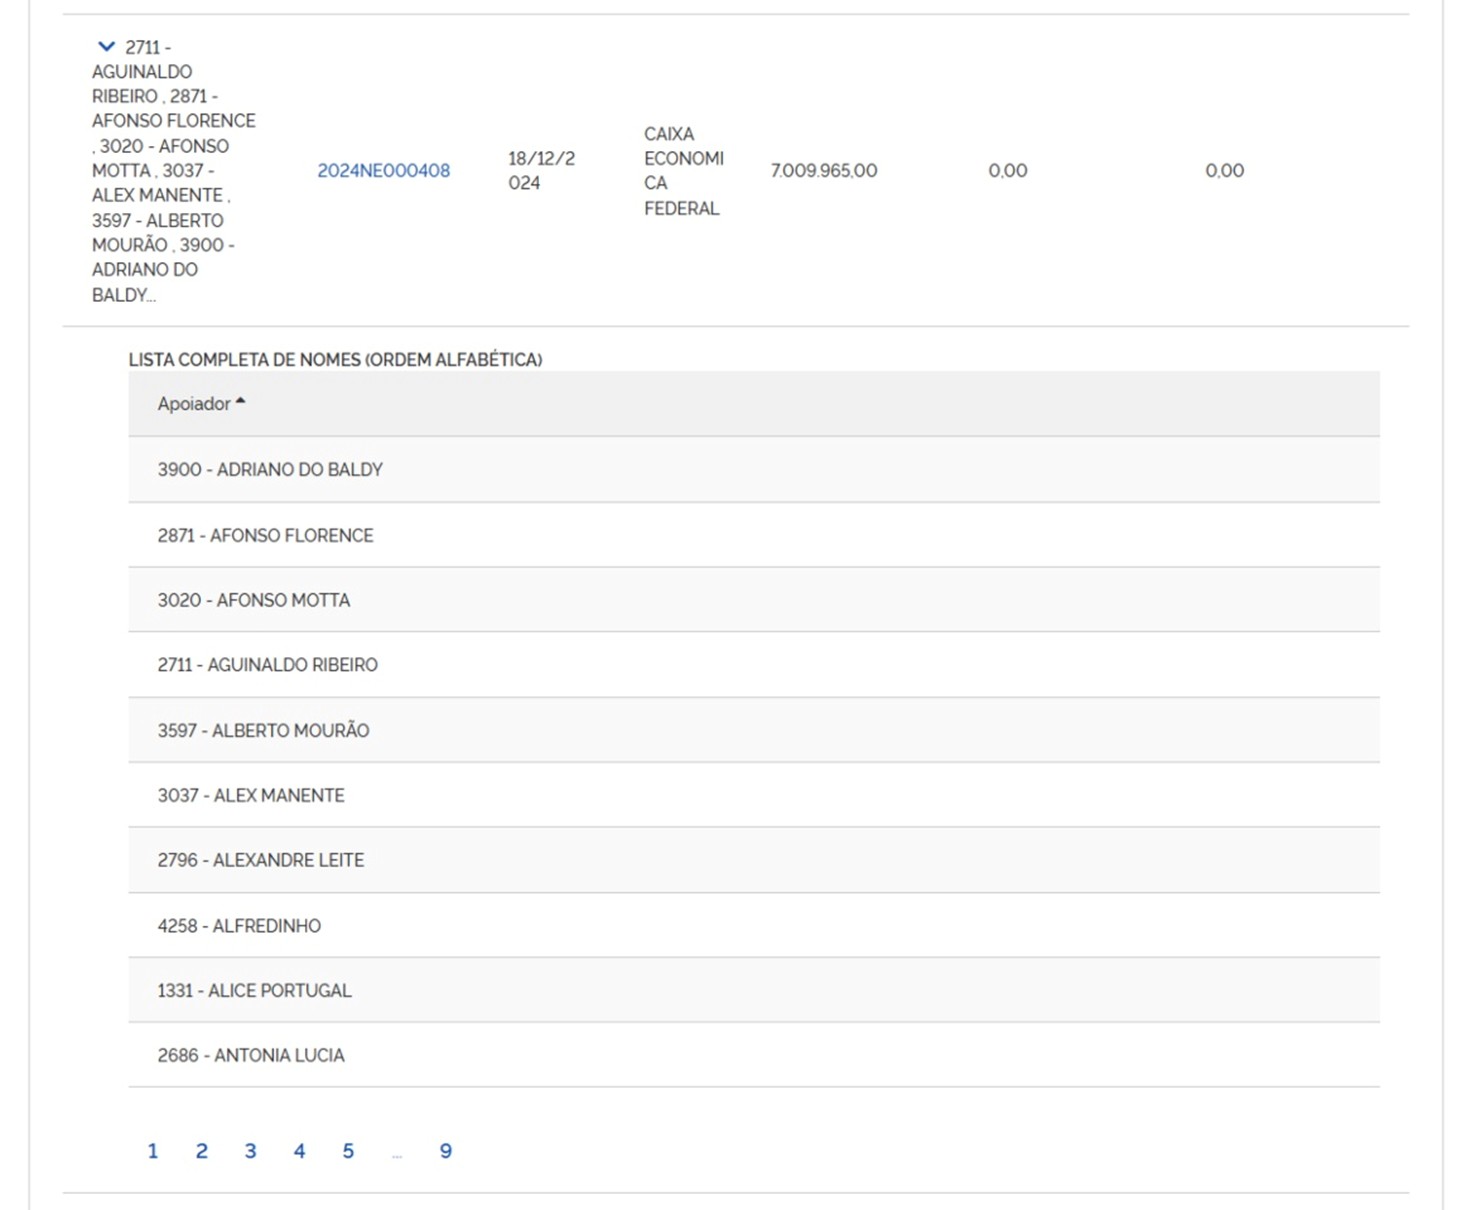Go to page 1 of the list
Image resolution: width=1481 pixels, height=1210 pixels.
point(153,1152)
